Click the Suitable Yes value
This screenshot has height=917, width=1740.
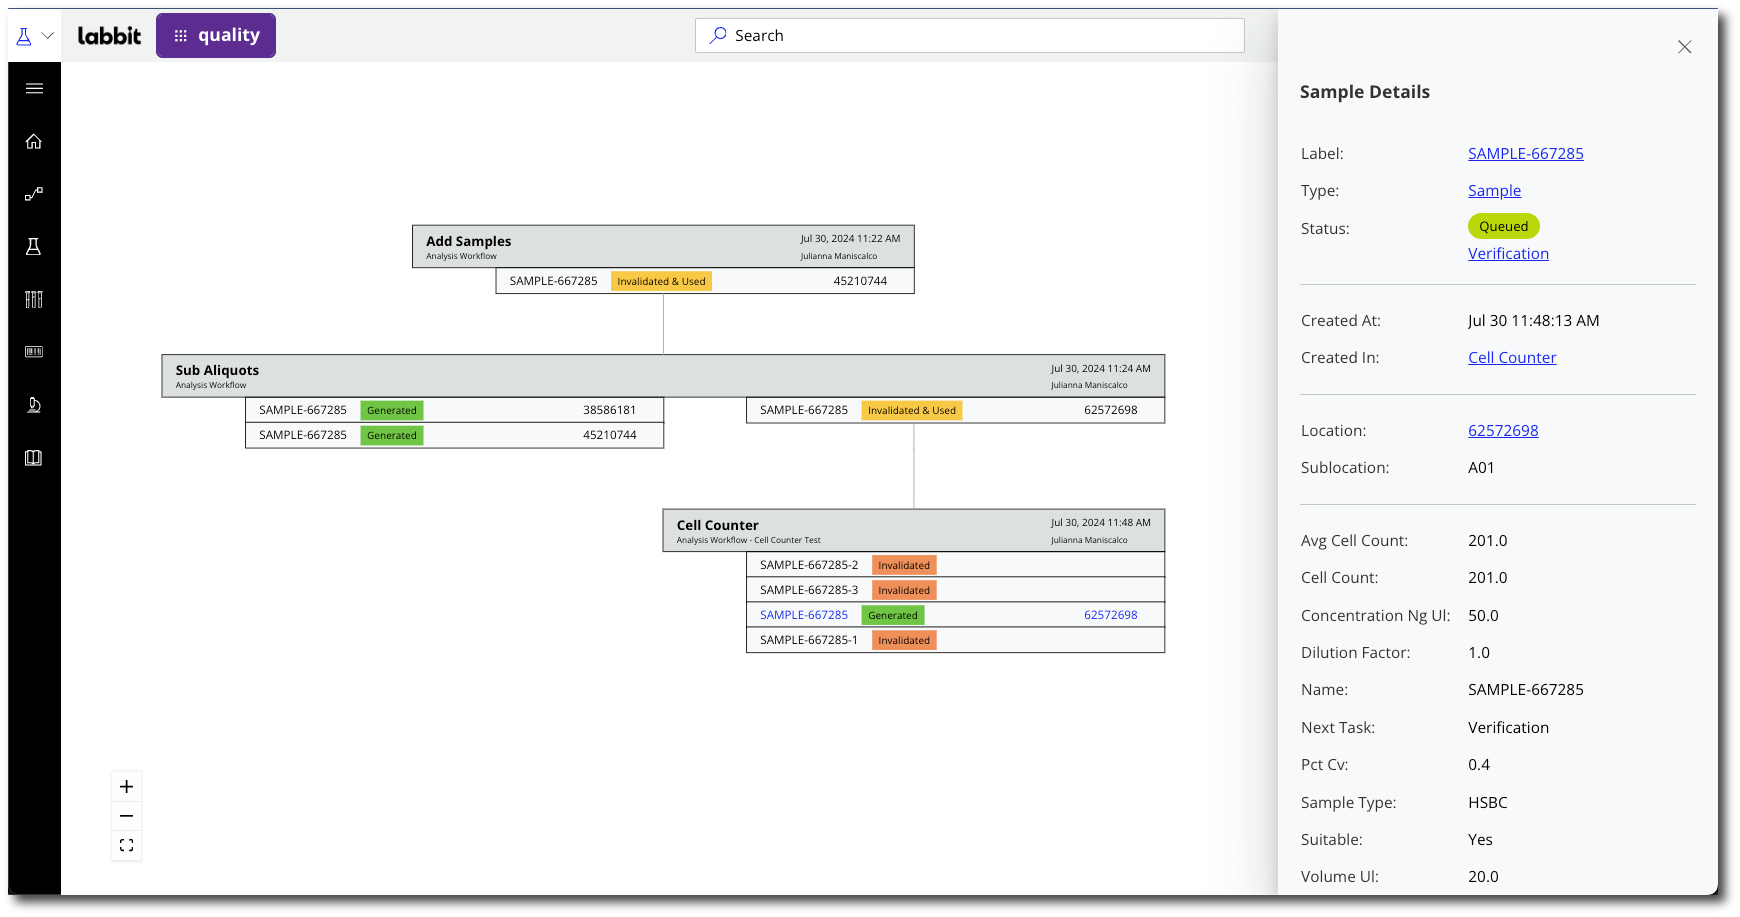coord(1480,840)
